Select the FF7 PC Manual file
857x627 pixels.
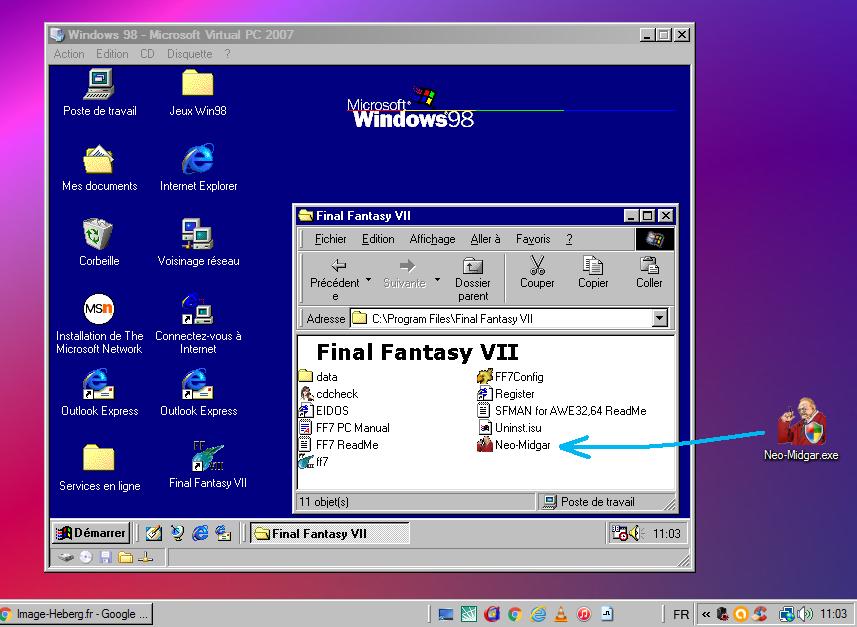344,427
